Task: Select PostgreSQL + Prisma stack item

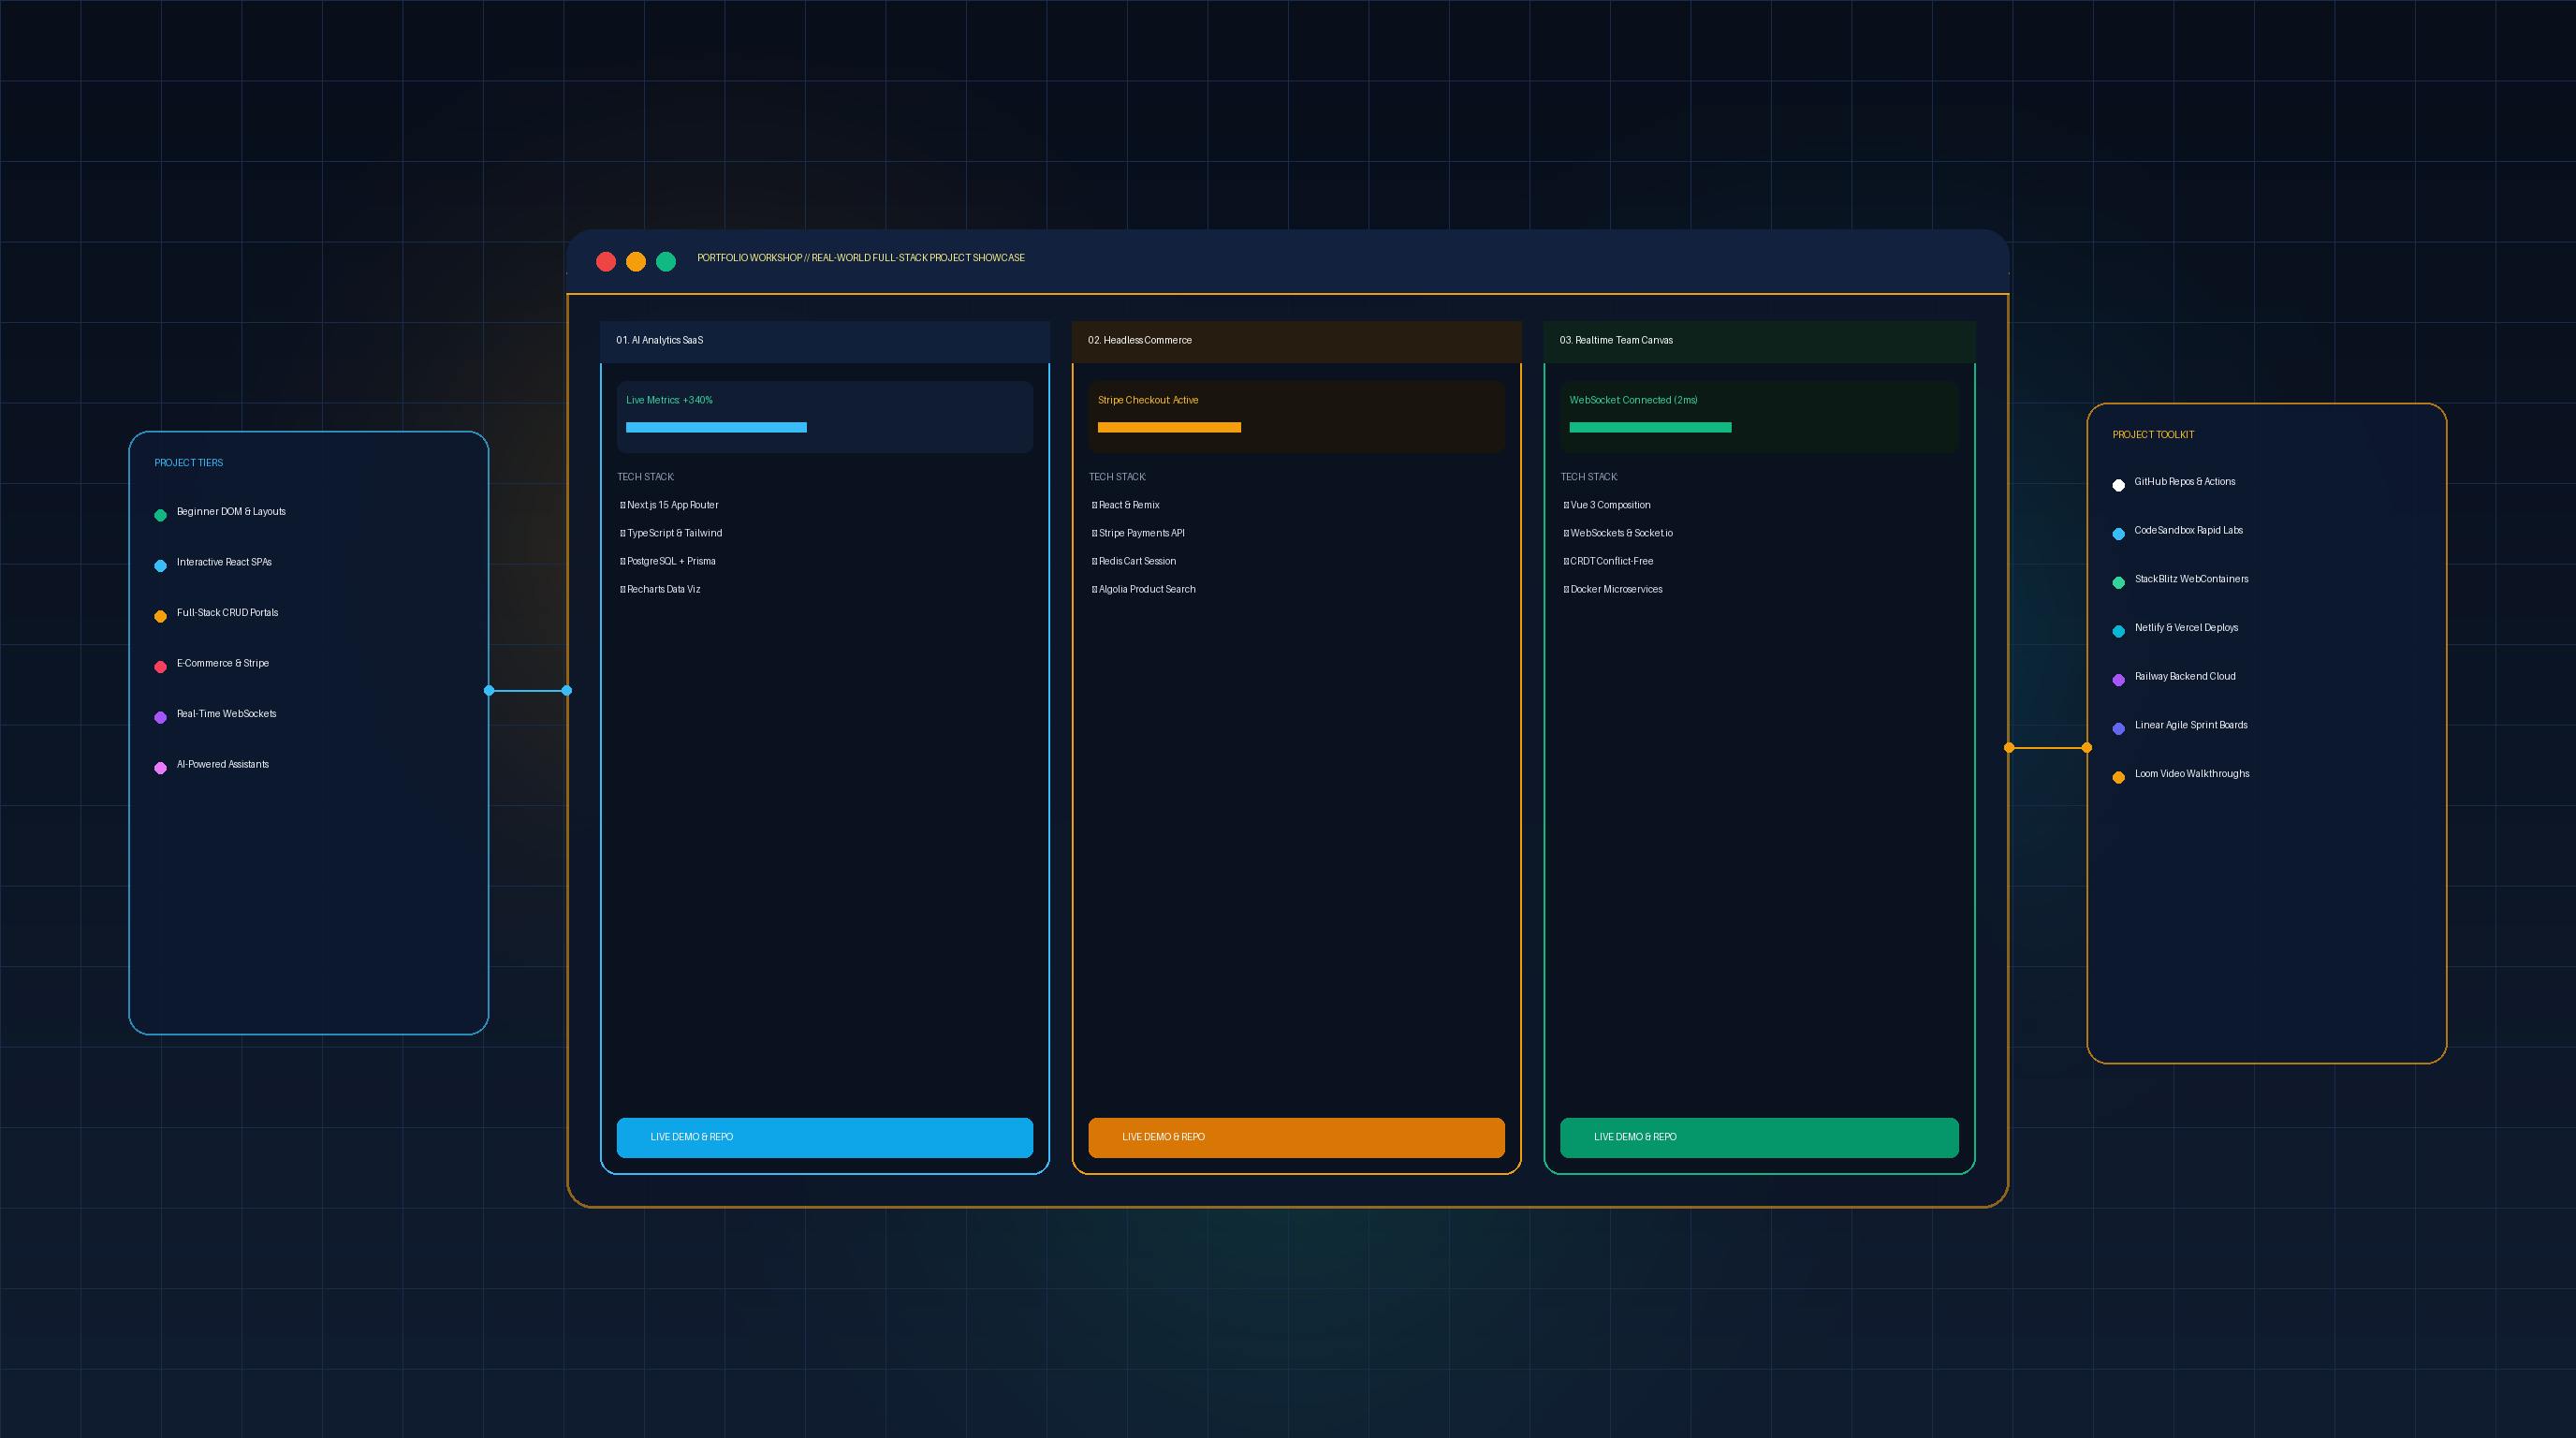Action: coord(668,561)
